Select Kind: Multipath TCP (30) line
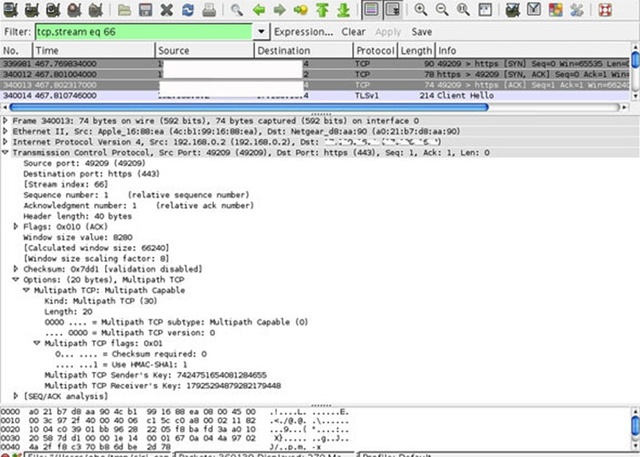The height and width of the screenshot is (457, 640). (x=101, y=301)
